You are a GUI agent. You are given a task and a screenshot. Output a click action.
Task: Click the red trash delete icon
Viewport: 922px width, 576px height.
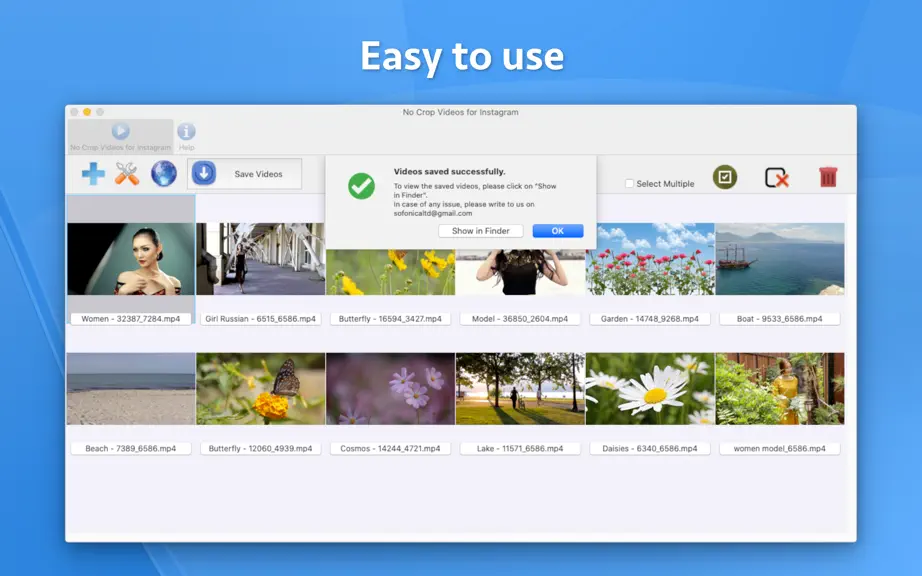point(828,177)
